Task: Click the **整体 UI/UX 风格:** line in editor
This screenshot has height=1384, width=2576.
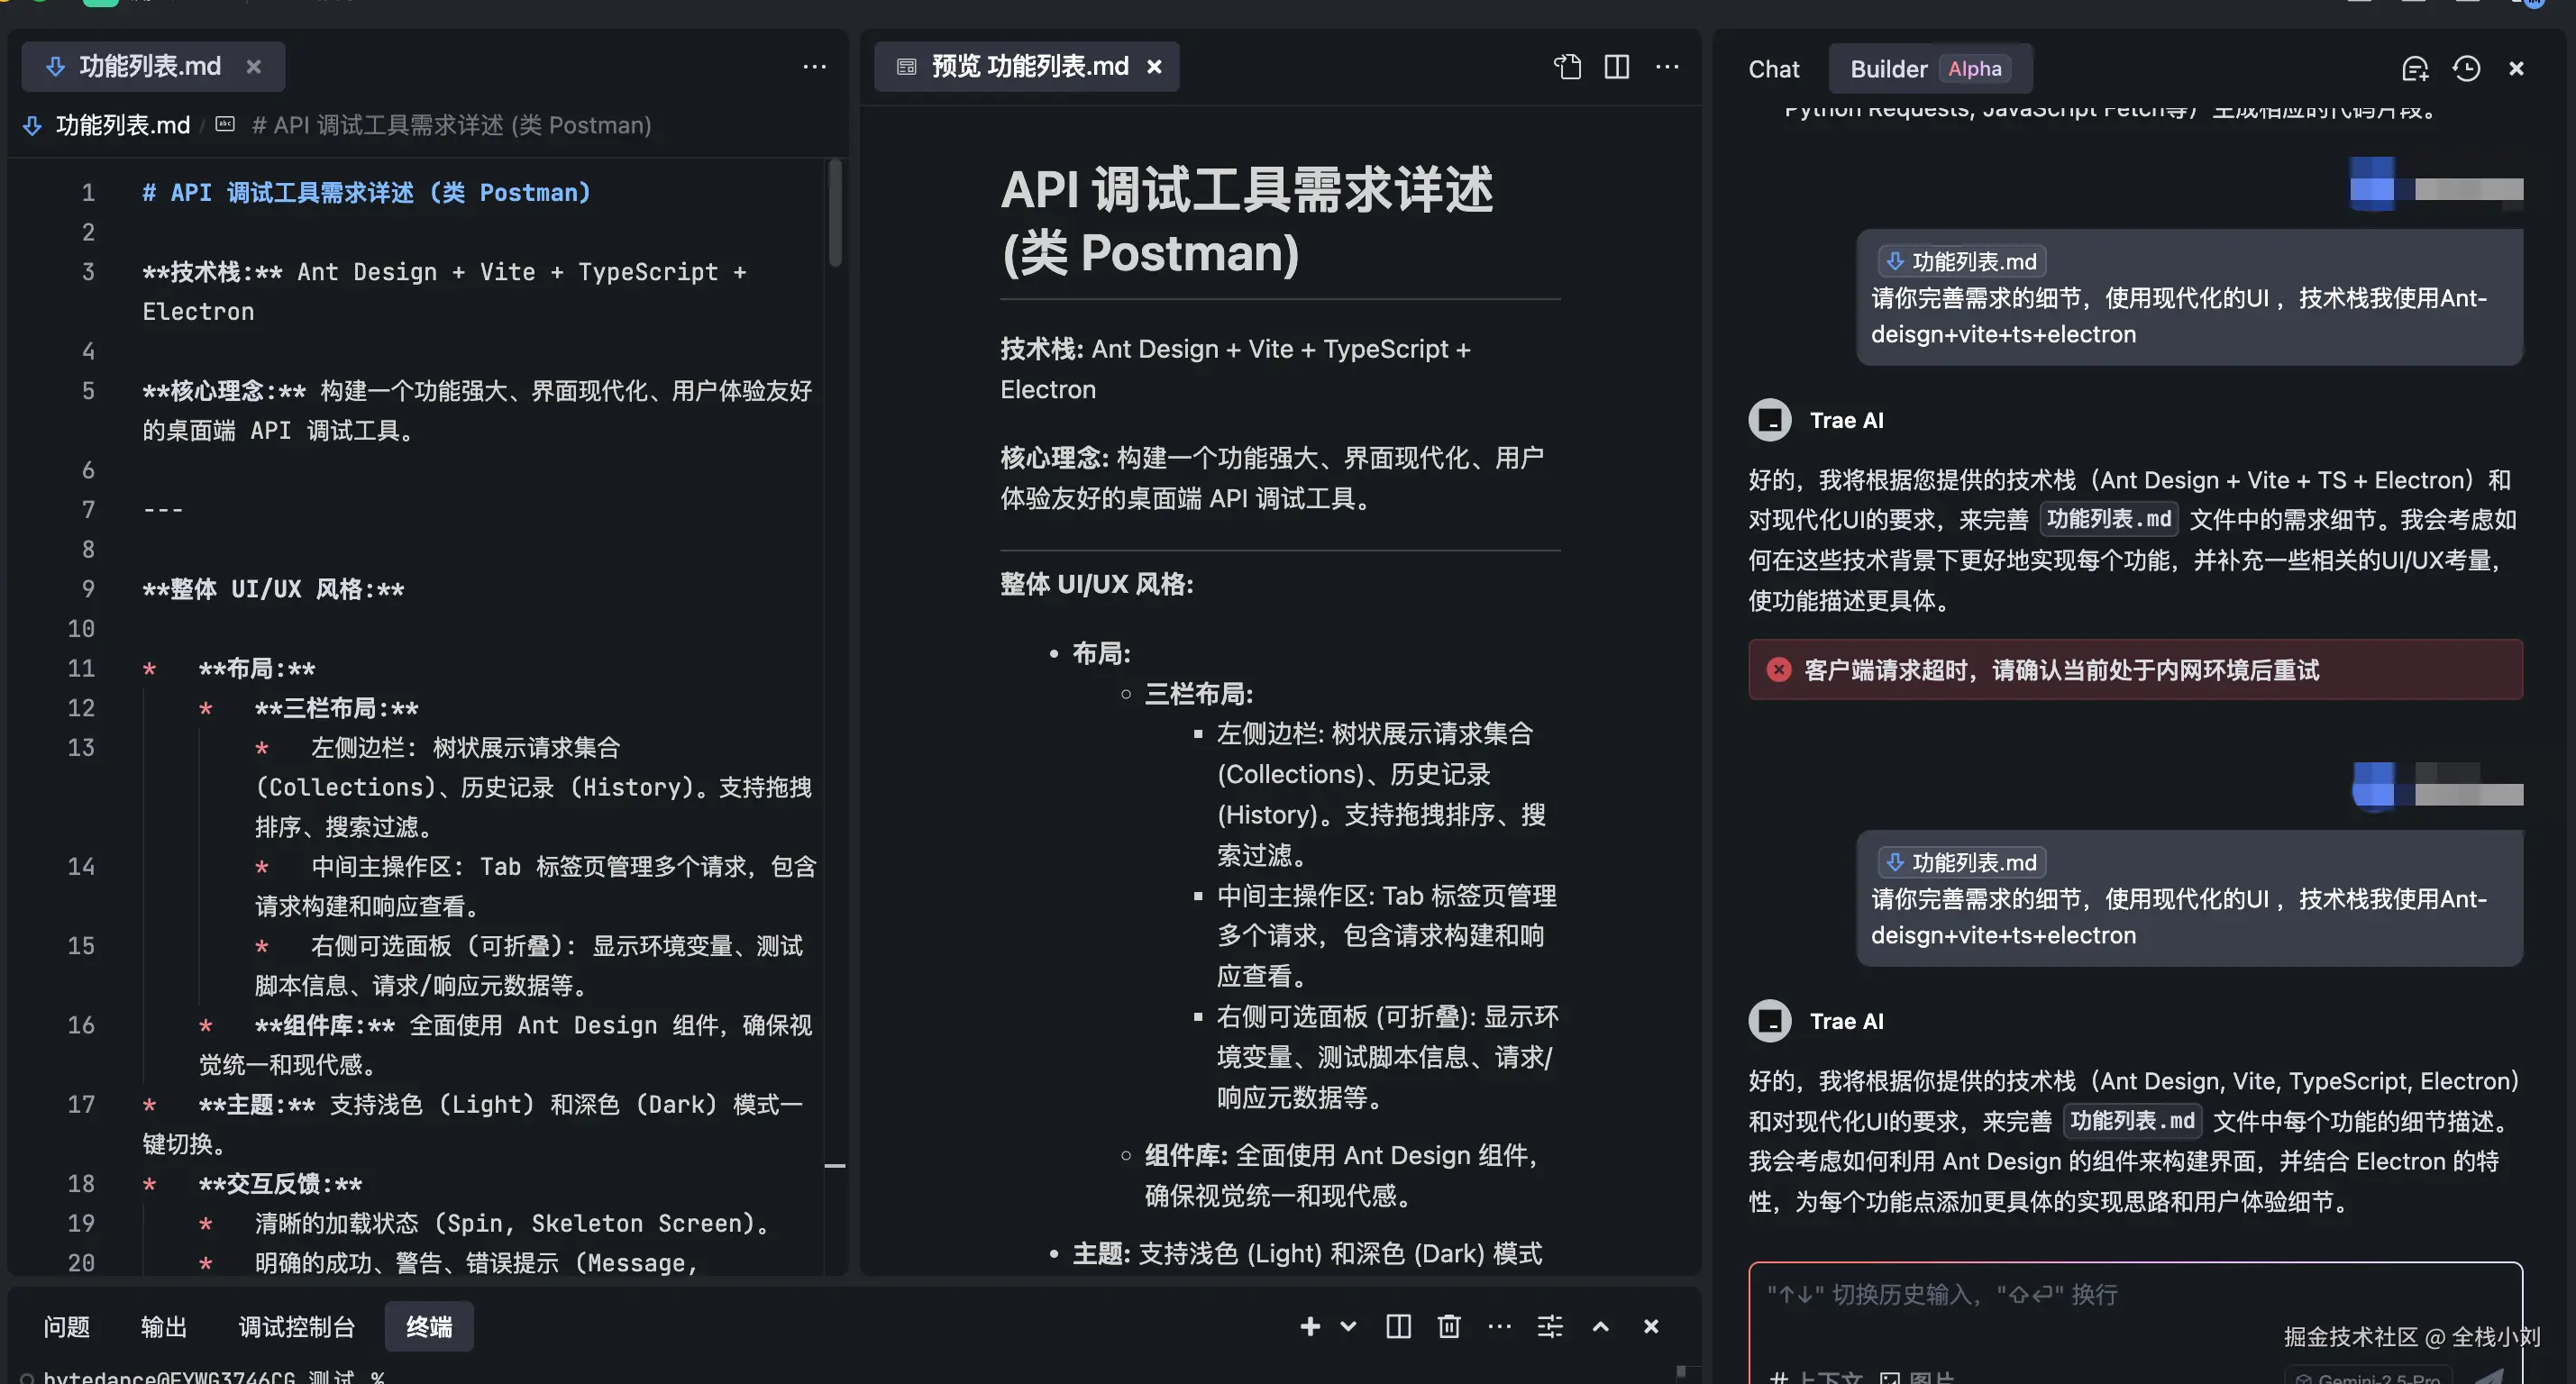Action: (x=273, y=589)
